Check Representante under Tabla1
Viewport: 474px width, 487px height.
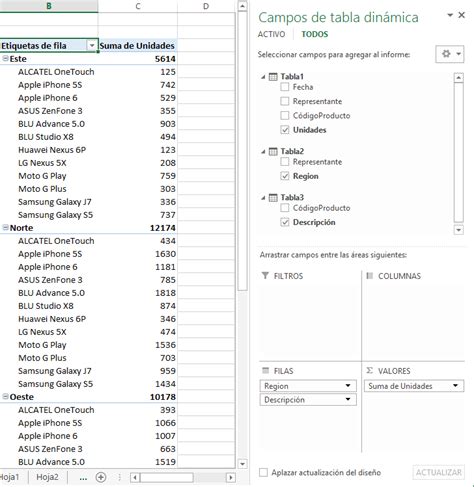[284, 101]
